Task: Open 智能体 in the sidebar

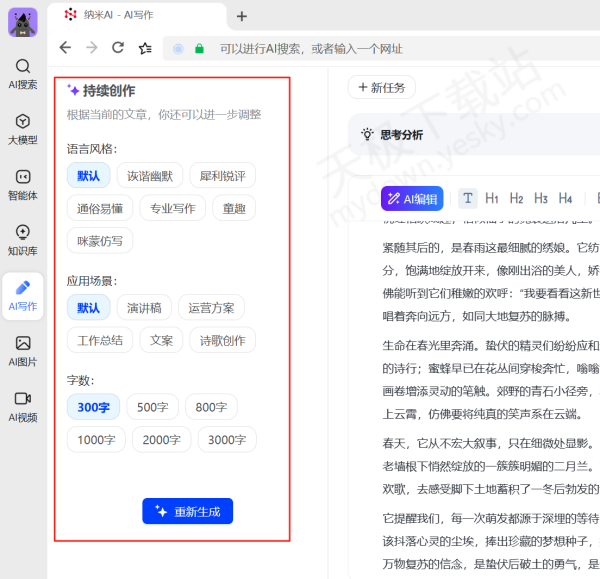Action: coord(23,185)
